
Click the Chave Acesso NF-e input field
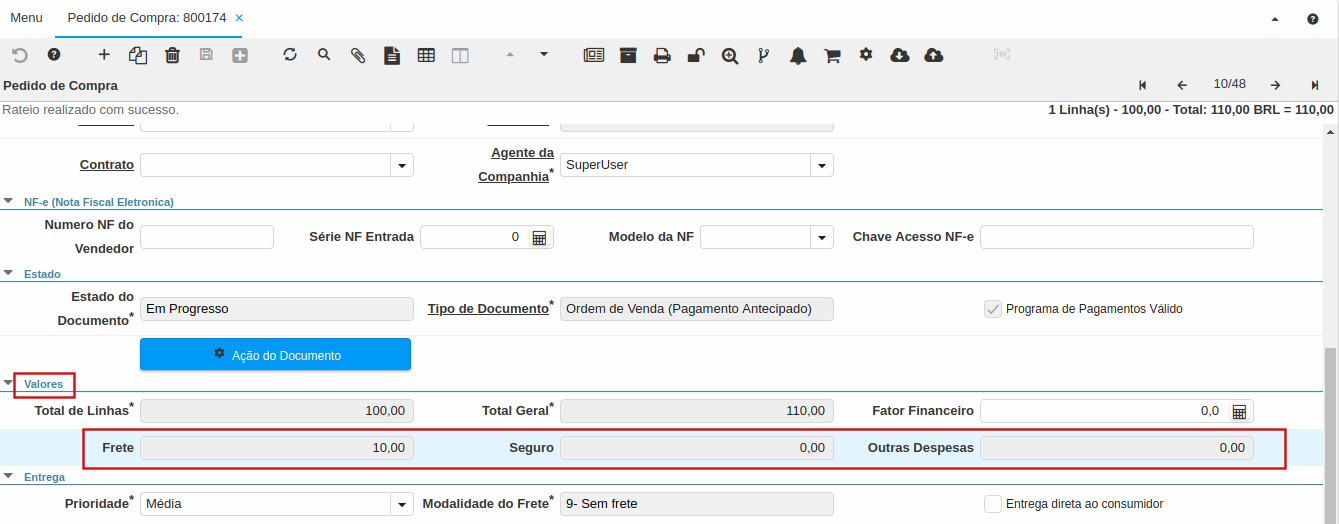[1116, 237]
